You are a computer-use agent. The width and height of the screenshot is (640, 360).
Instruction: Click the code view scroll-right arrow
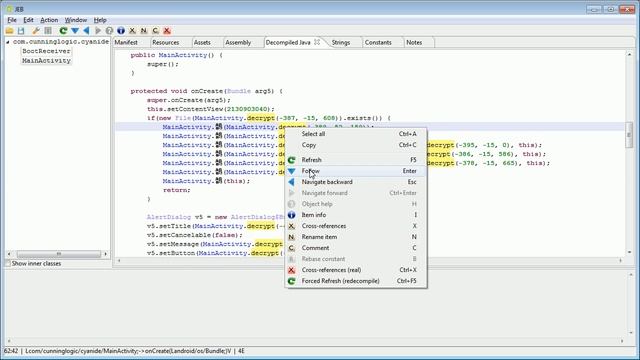pyautogui.click(x=620, y=260)
